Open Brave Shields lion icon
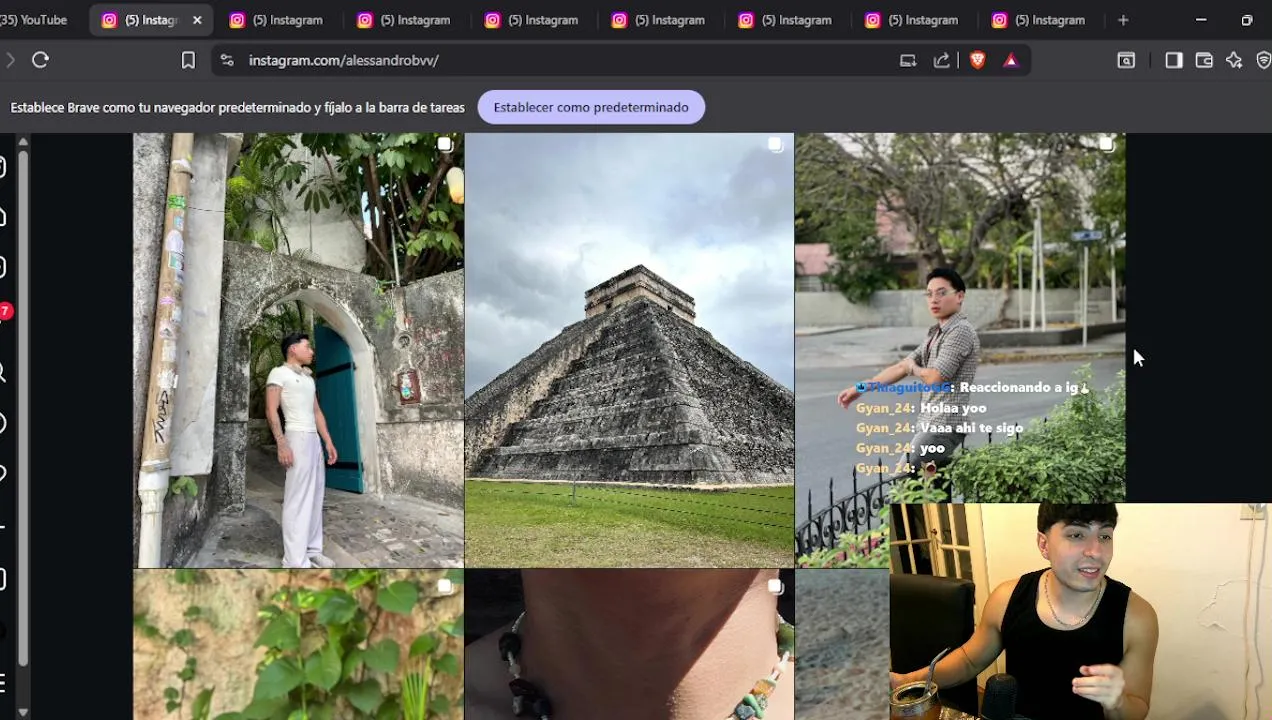1272x720 pixels. click(978, 60)
